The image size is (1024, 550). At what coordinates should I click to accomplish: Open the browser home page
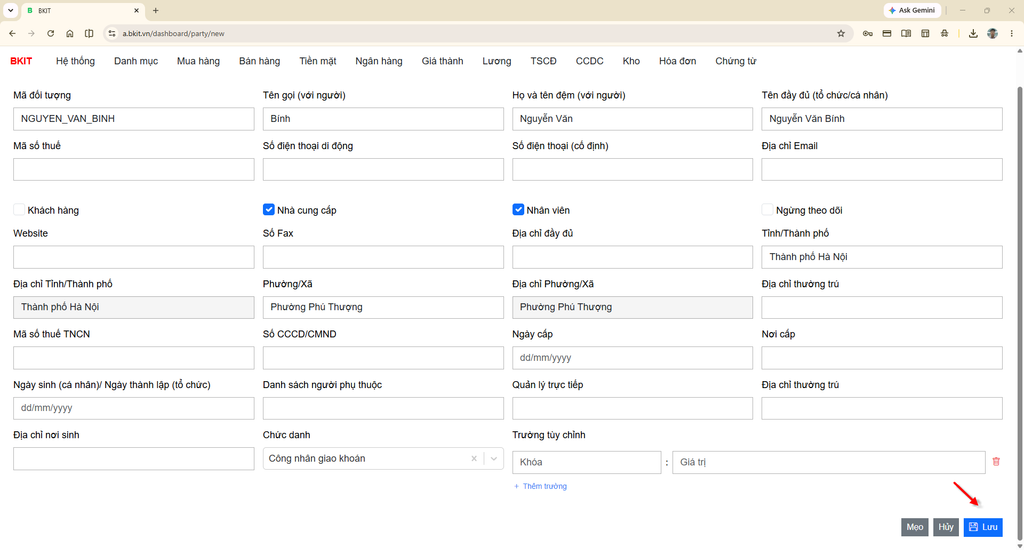click(x=70, y=33)
